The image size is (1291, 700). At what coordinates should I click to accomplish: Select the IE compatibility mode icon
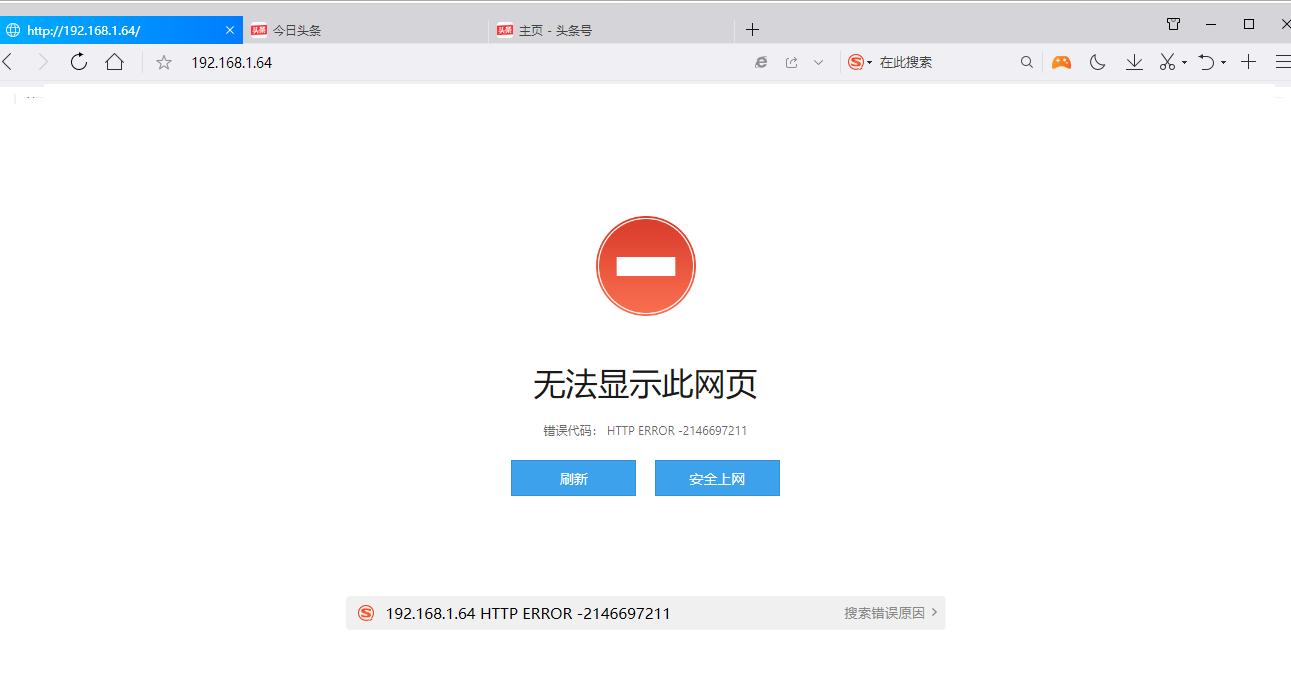coord(761,62)
